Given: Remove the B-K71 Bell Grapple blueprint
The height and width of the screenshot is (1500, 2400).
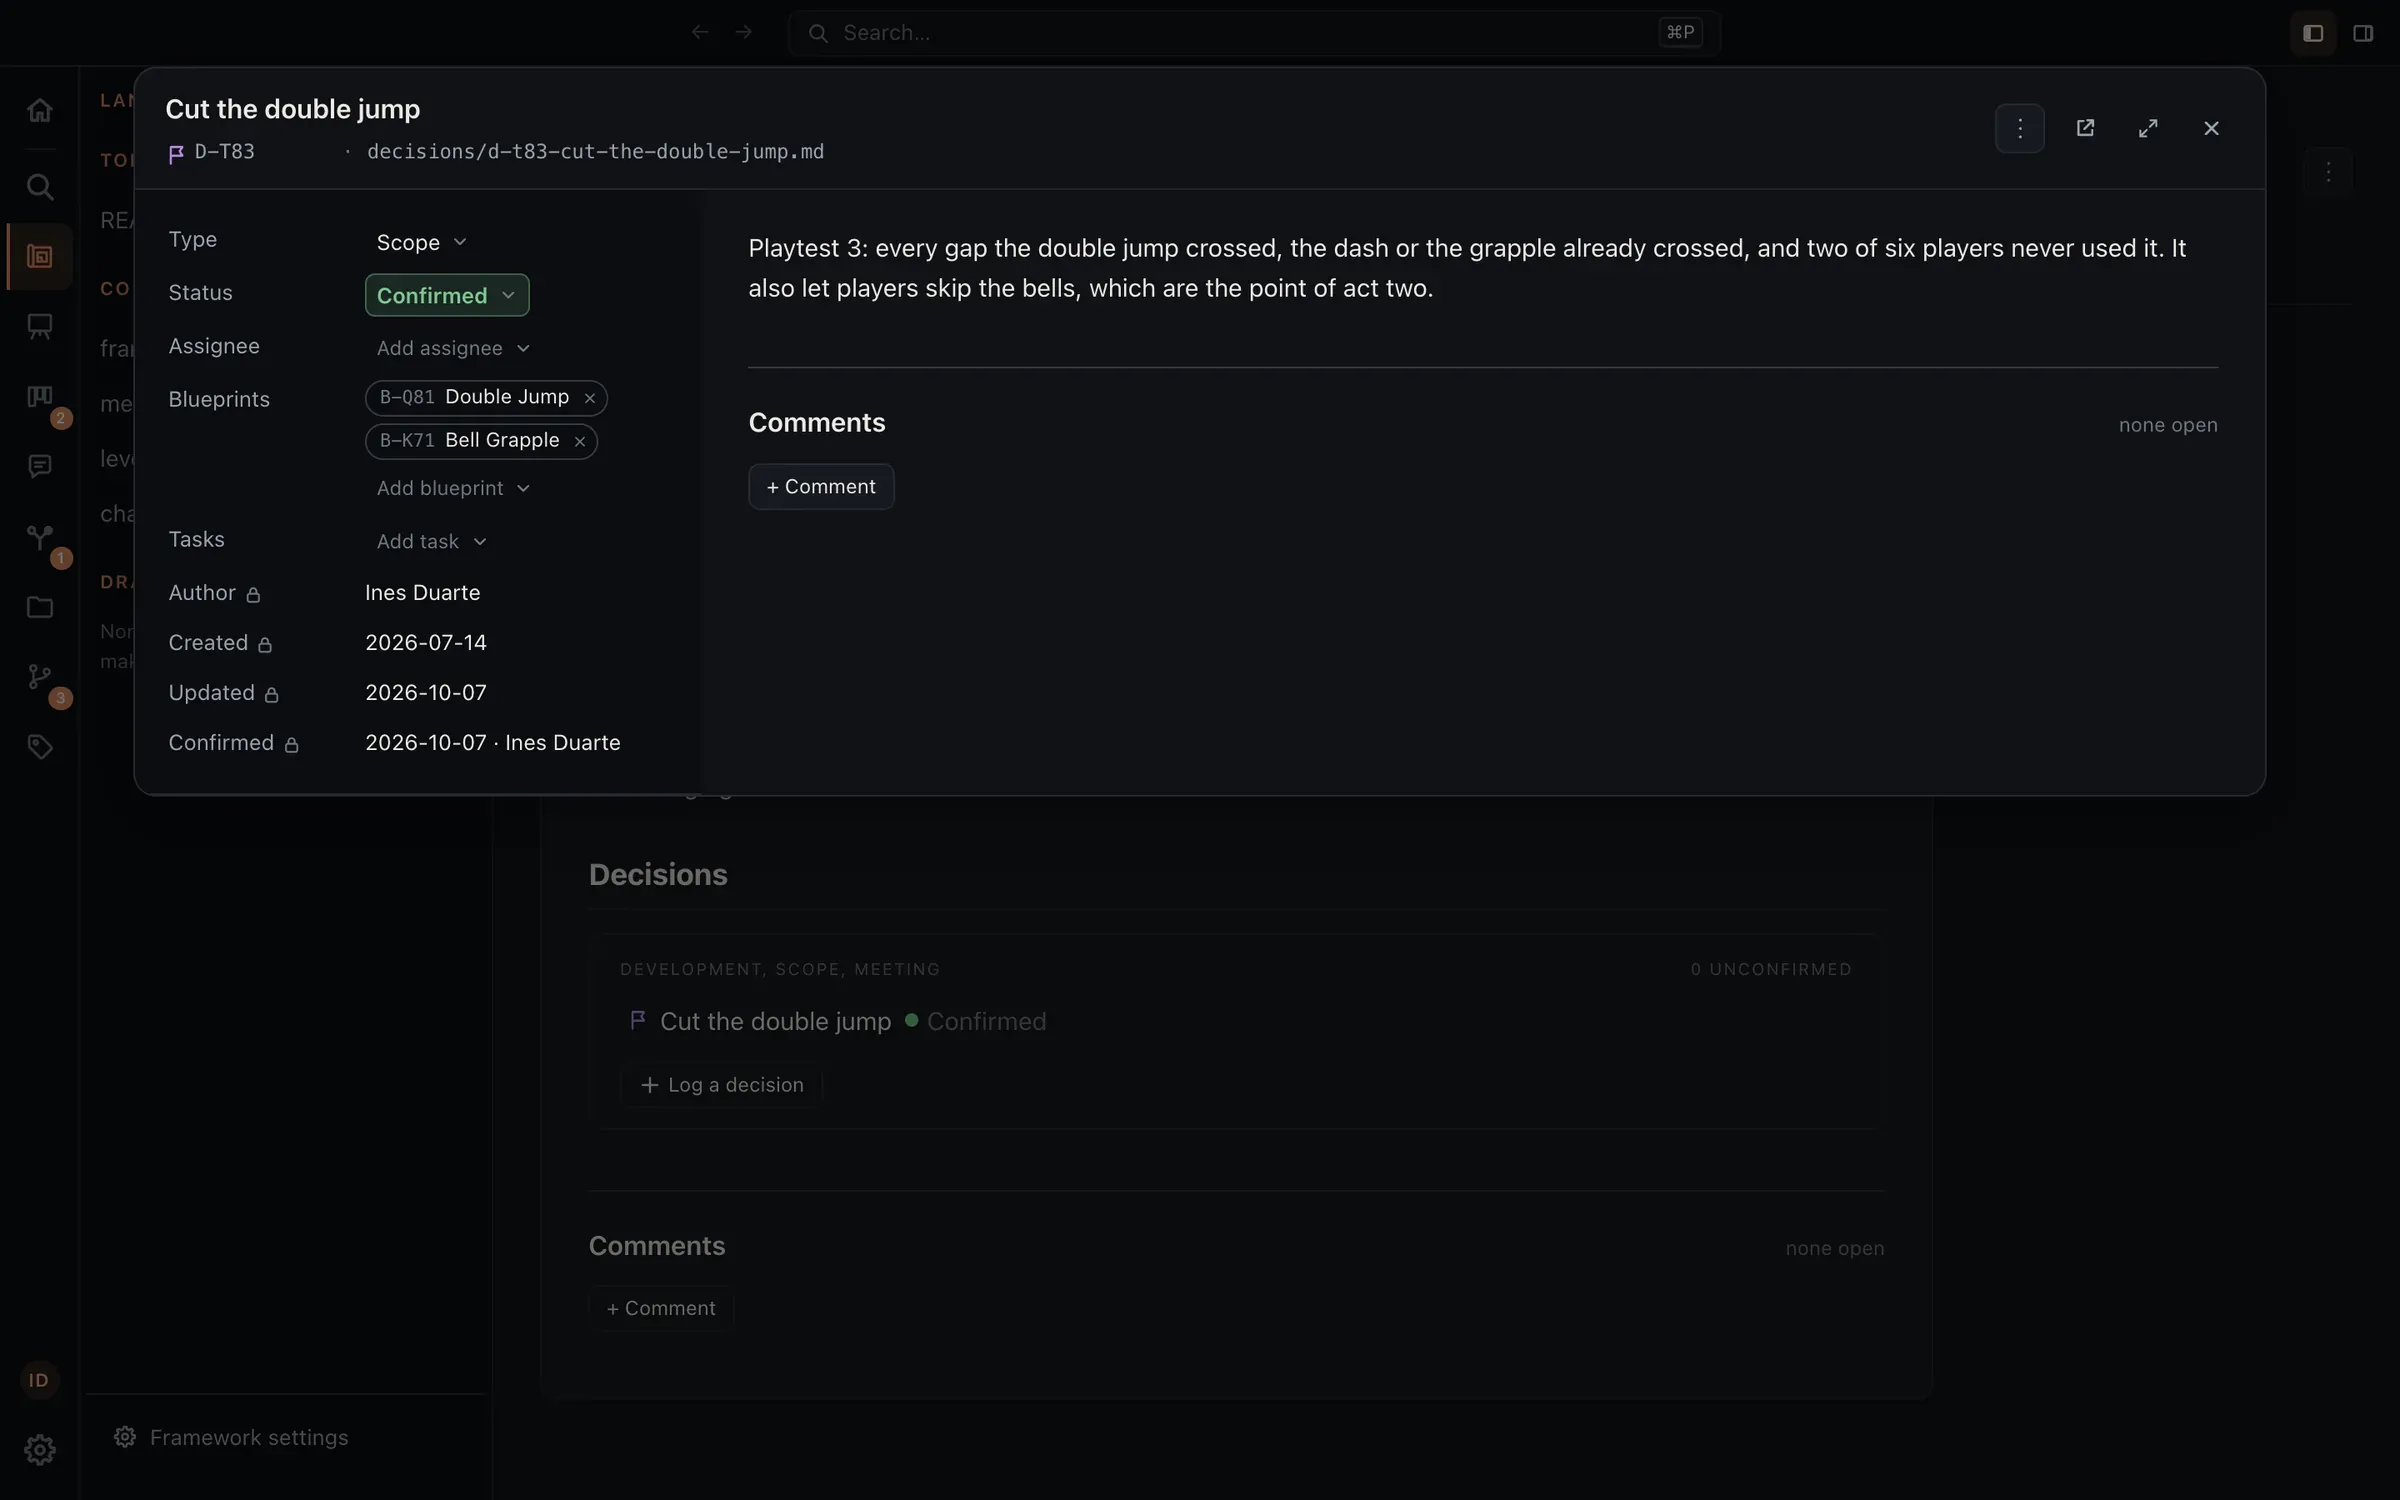Looking at the screenshot, I should coord(580,441).
